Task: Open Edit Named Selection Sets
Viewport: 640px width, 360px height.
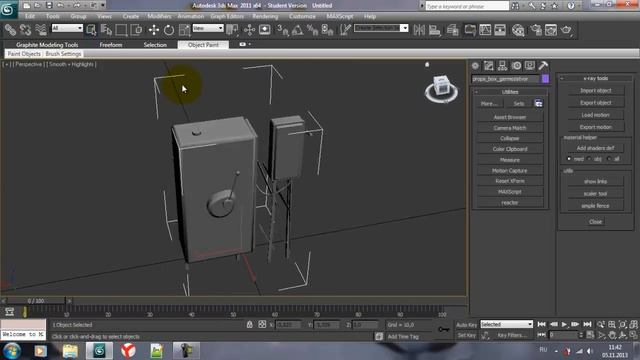Action: point(345,30)
